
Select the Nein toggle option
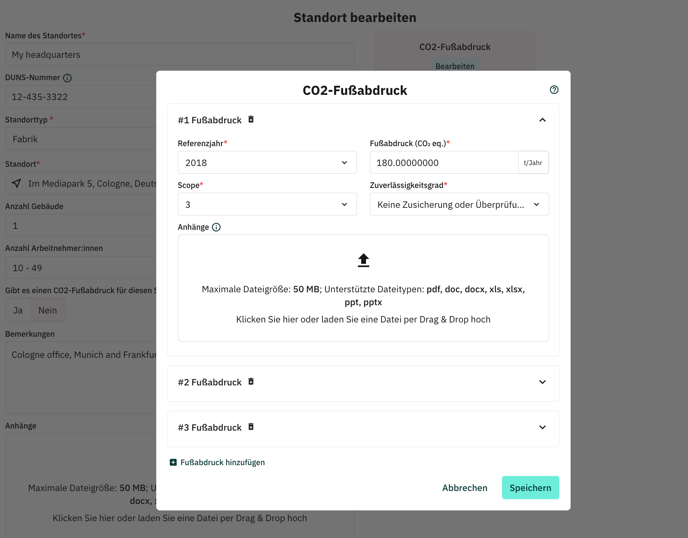click(47, 310)
